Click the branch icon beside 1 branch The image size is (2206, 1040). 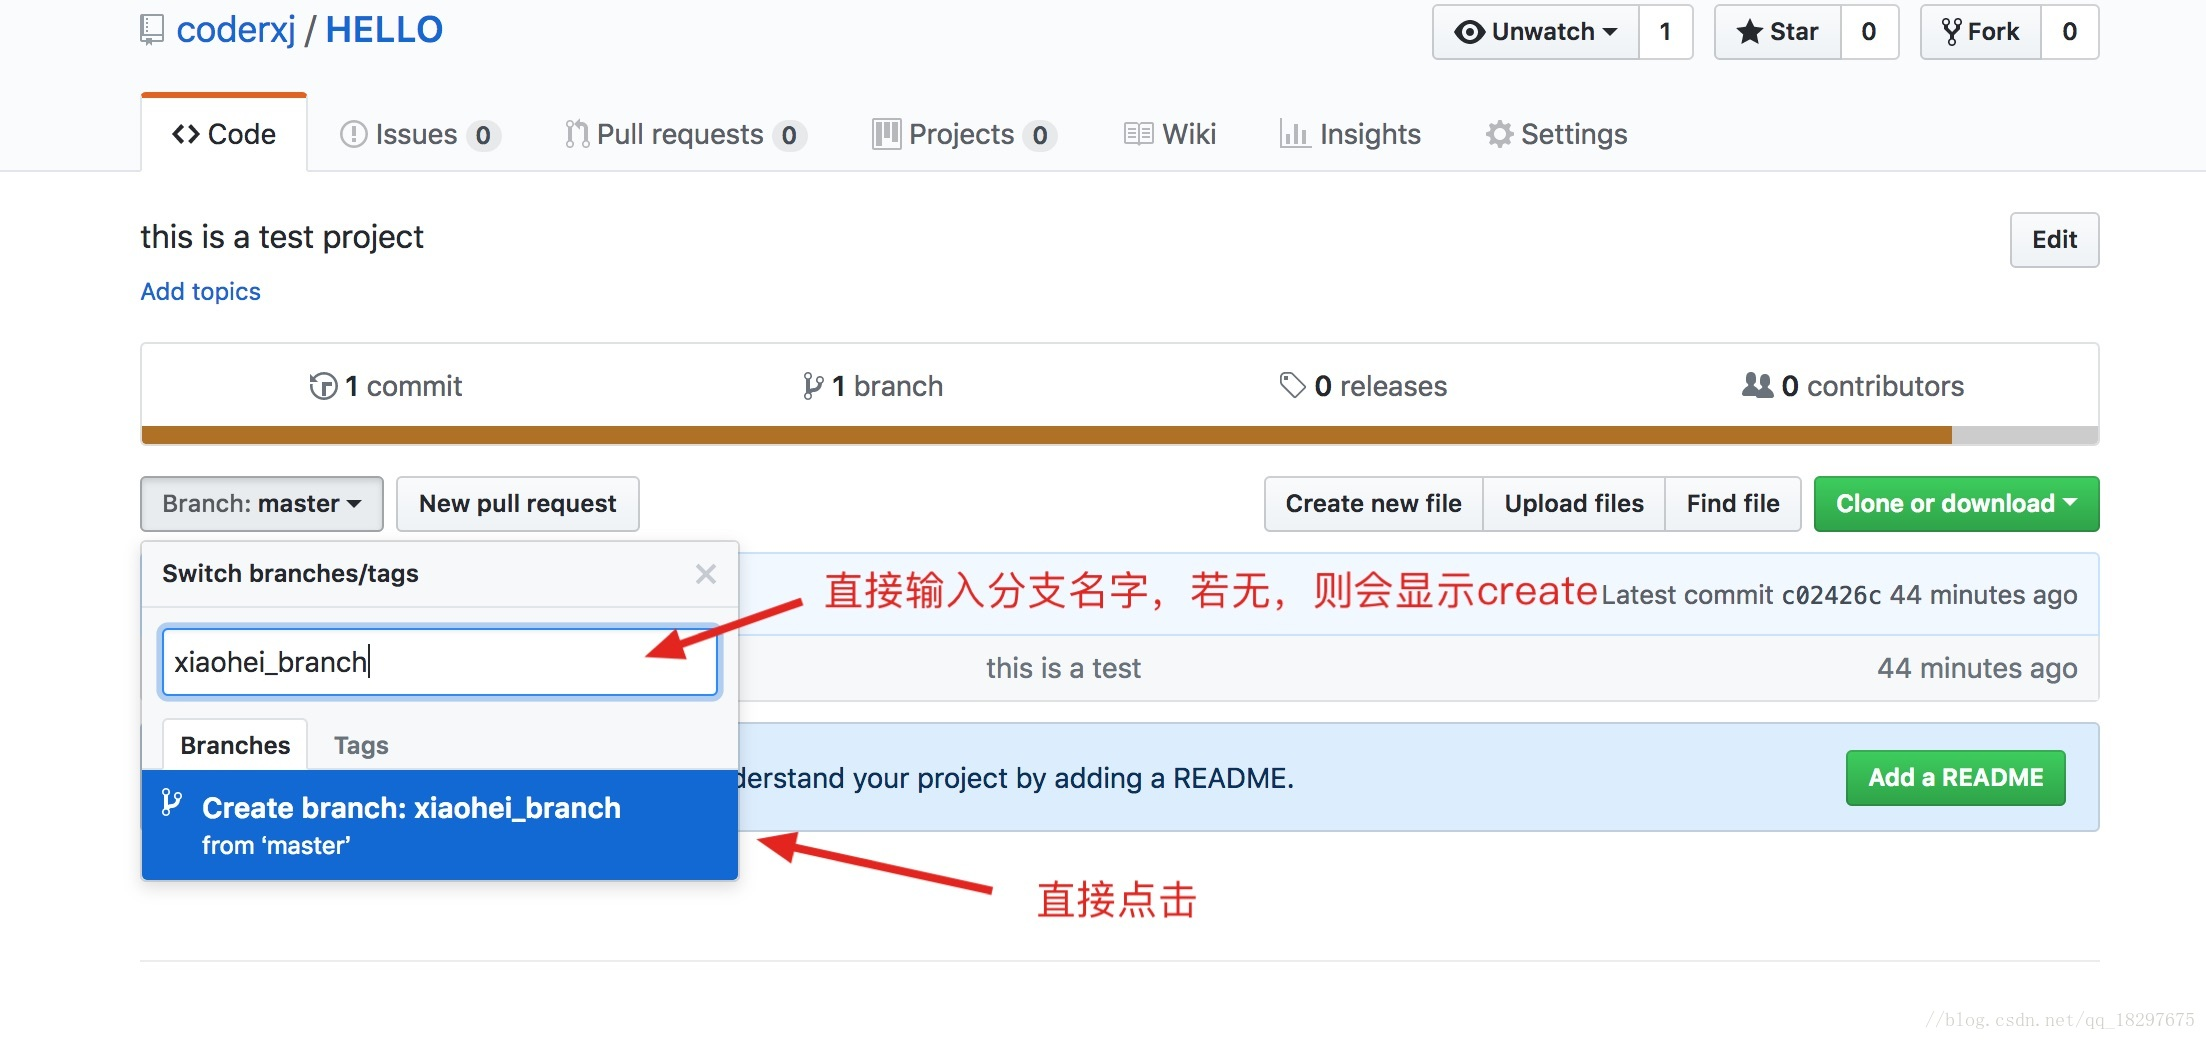coord(813,386)
